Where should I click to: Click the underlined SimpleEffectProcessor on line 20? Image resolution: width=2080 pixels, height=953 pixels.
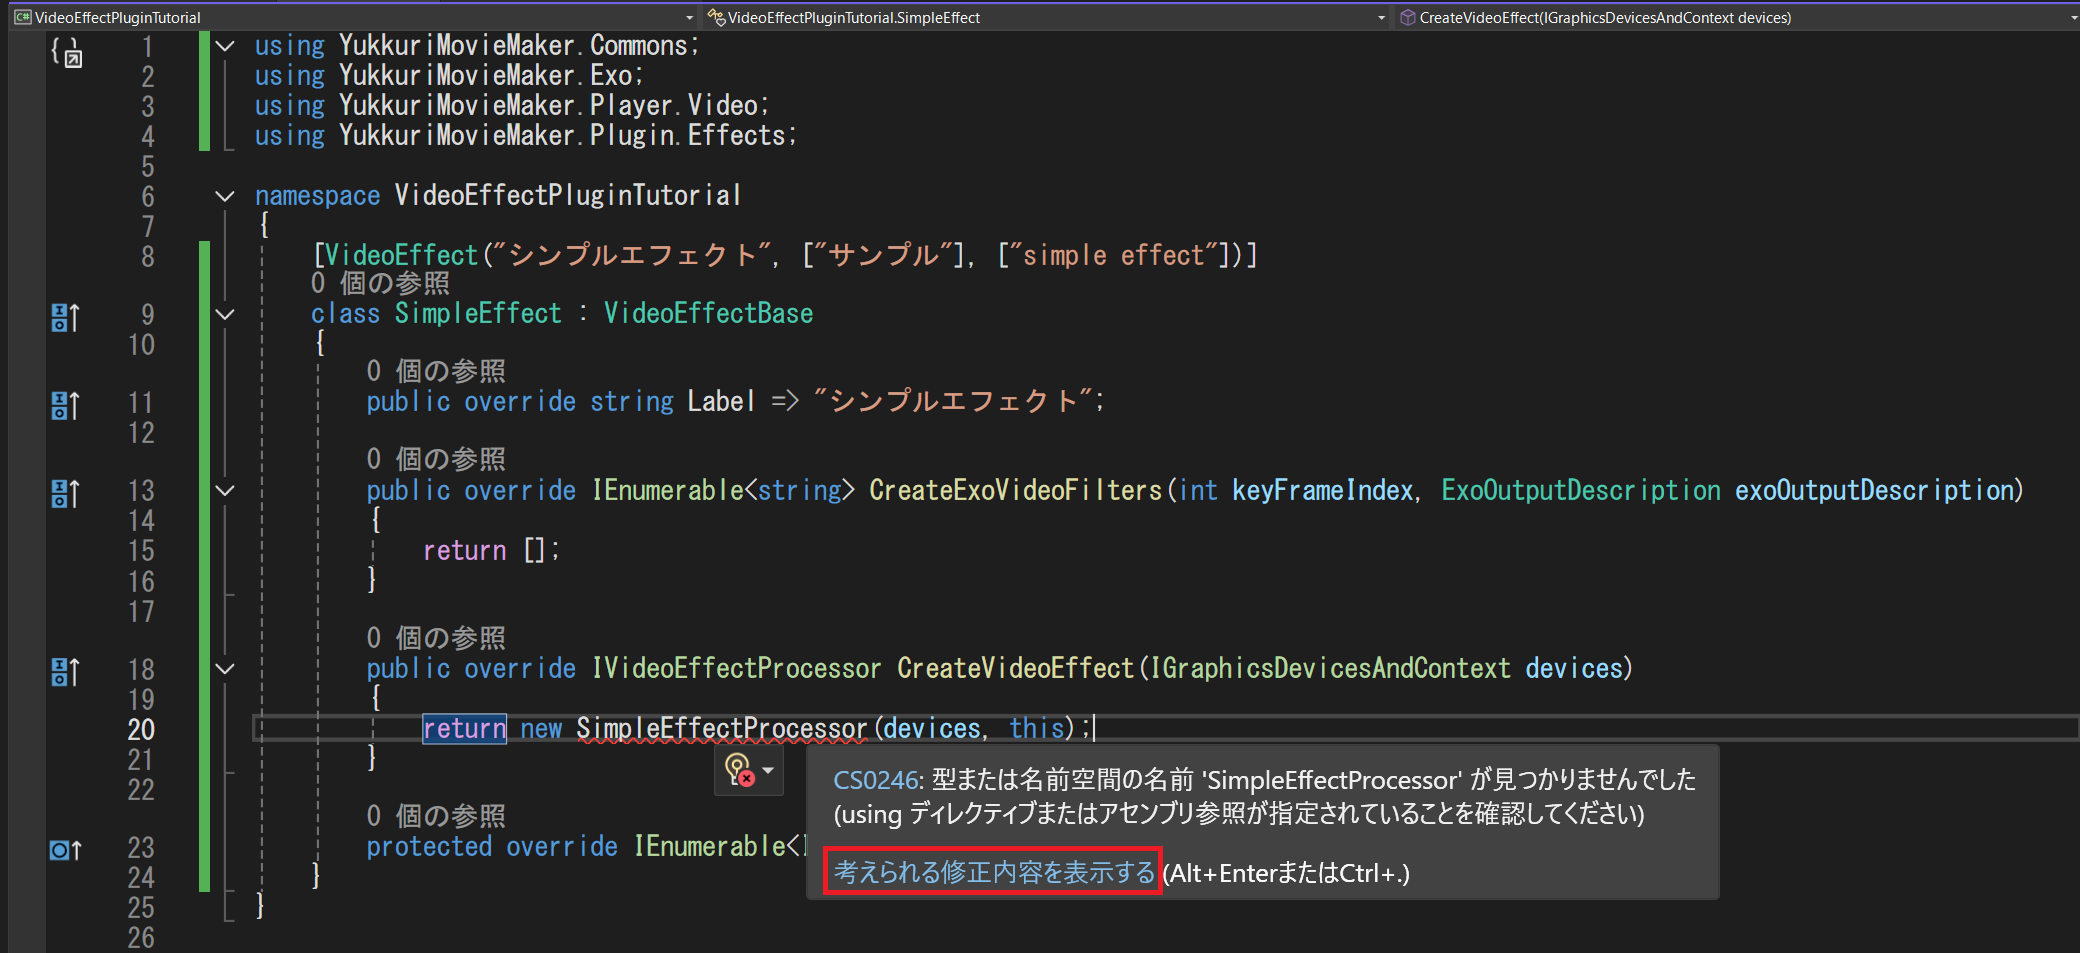(722, 728)
